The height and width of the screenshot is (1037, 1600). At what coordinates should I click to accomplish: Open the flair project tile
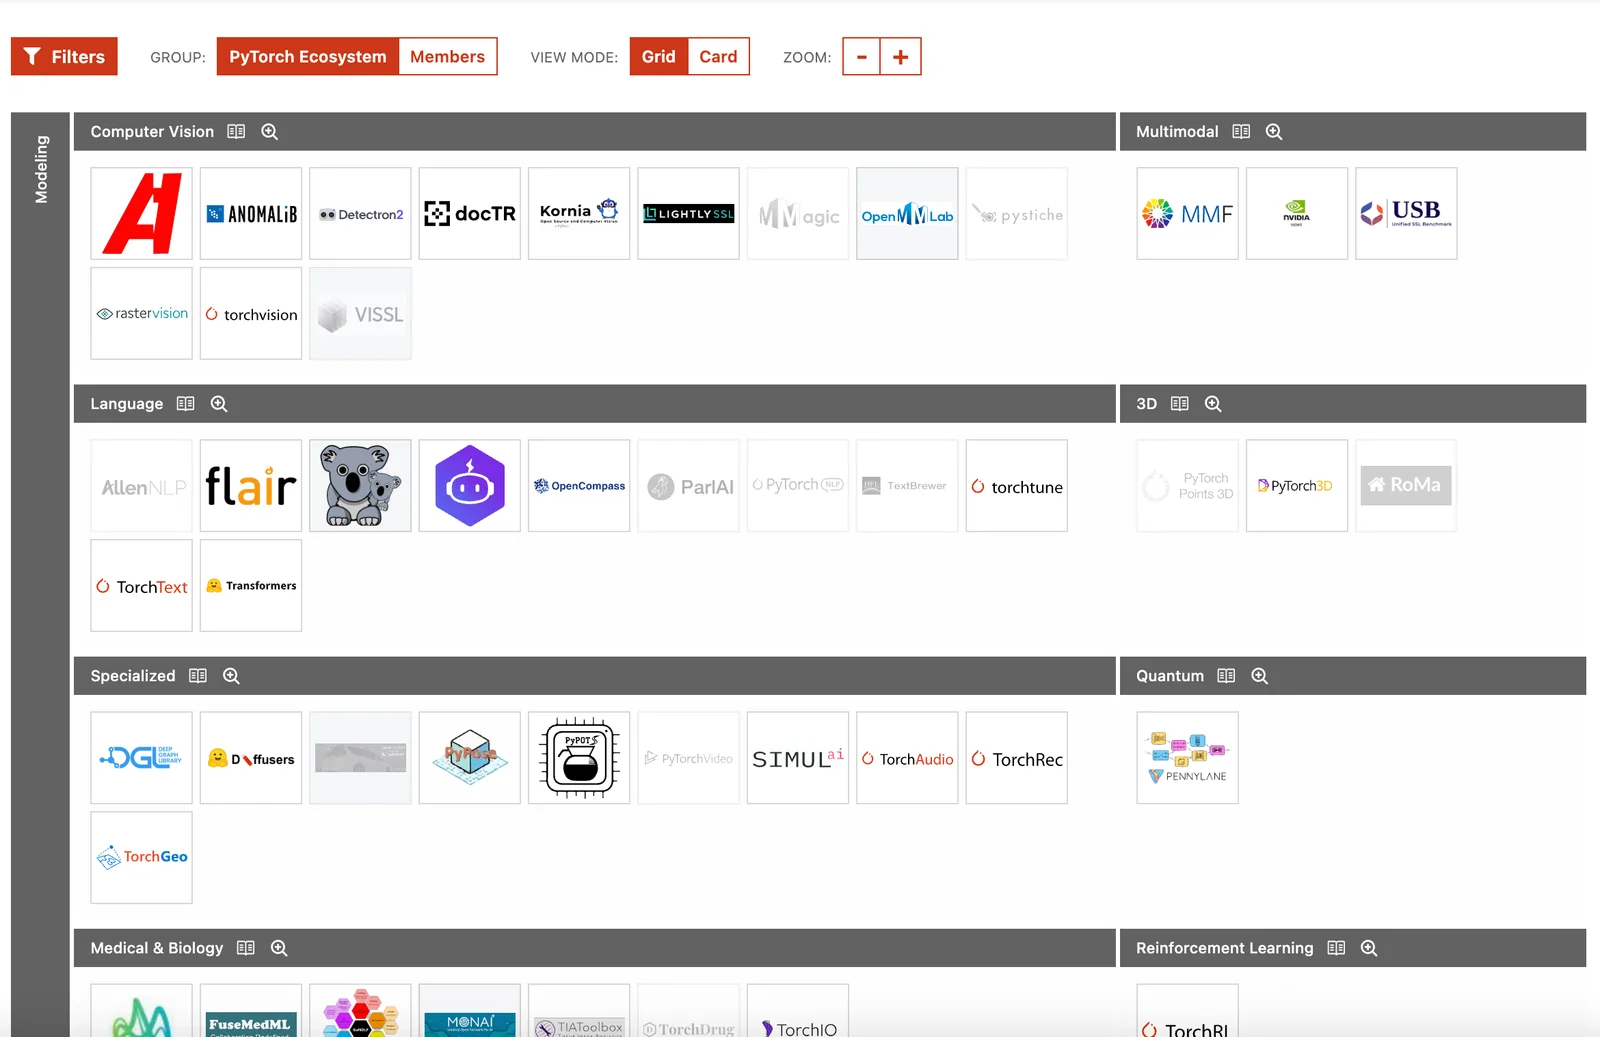pyautogui.click(x=251, y=486)
